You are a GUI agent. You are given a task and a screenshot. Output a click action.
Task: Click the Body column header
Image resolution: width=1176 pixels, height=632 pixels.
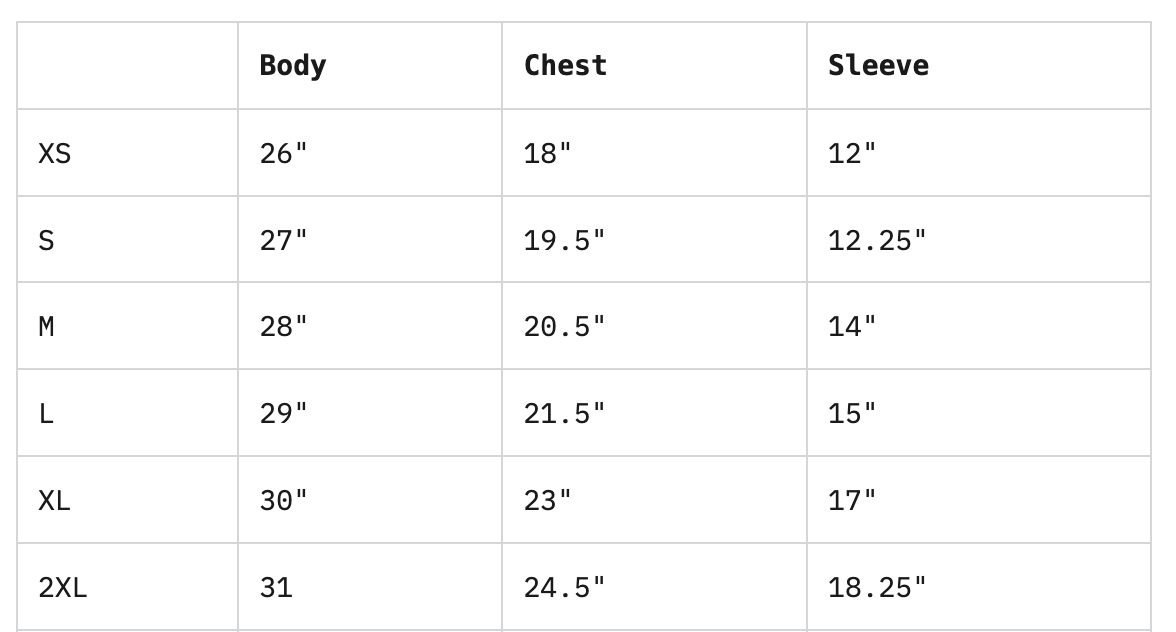pyautogui.click(x=293, y=66)
